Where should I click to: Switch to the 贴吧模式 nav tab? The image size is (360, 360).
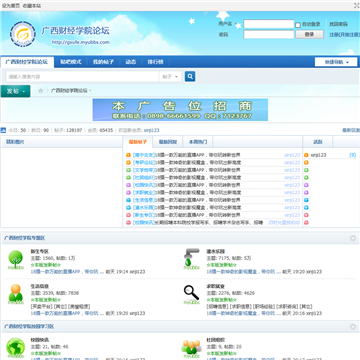[71, 62]
